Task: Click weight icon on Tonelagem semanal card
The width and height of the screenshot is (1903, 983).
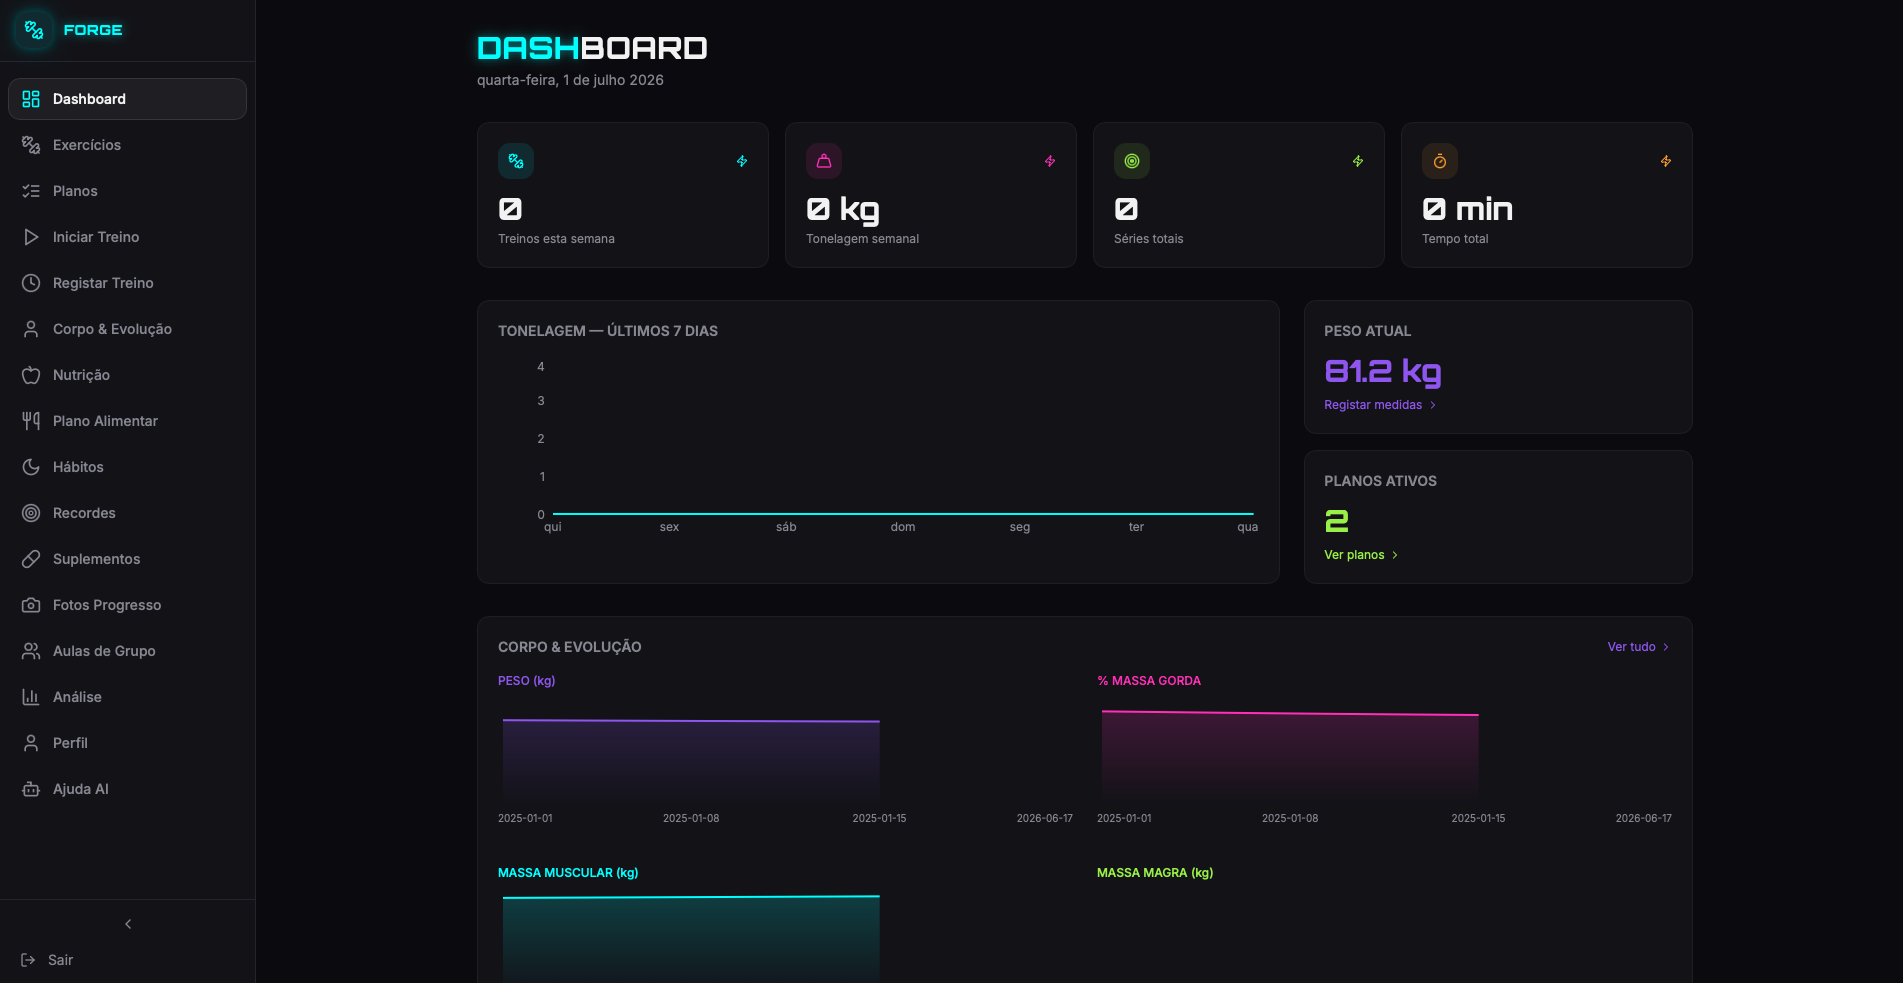Action: 824,161
